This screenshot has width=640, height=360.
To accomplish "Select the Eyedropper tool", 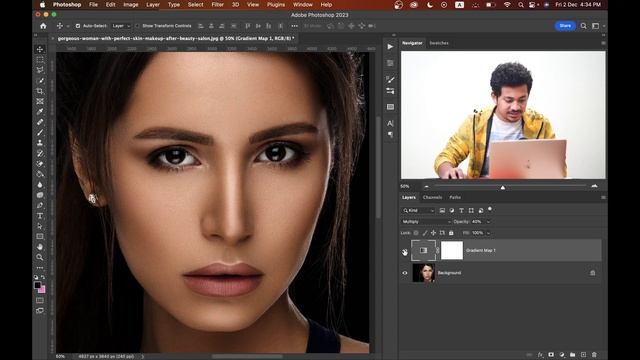I will (40, 112).
